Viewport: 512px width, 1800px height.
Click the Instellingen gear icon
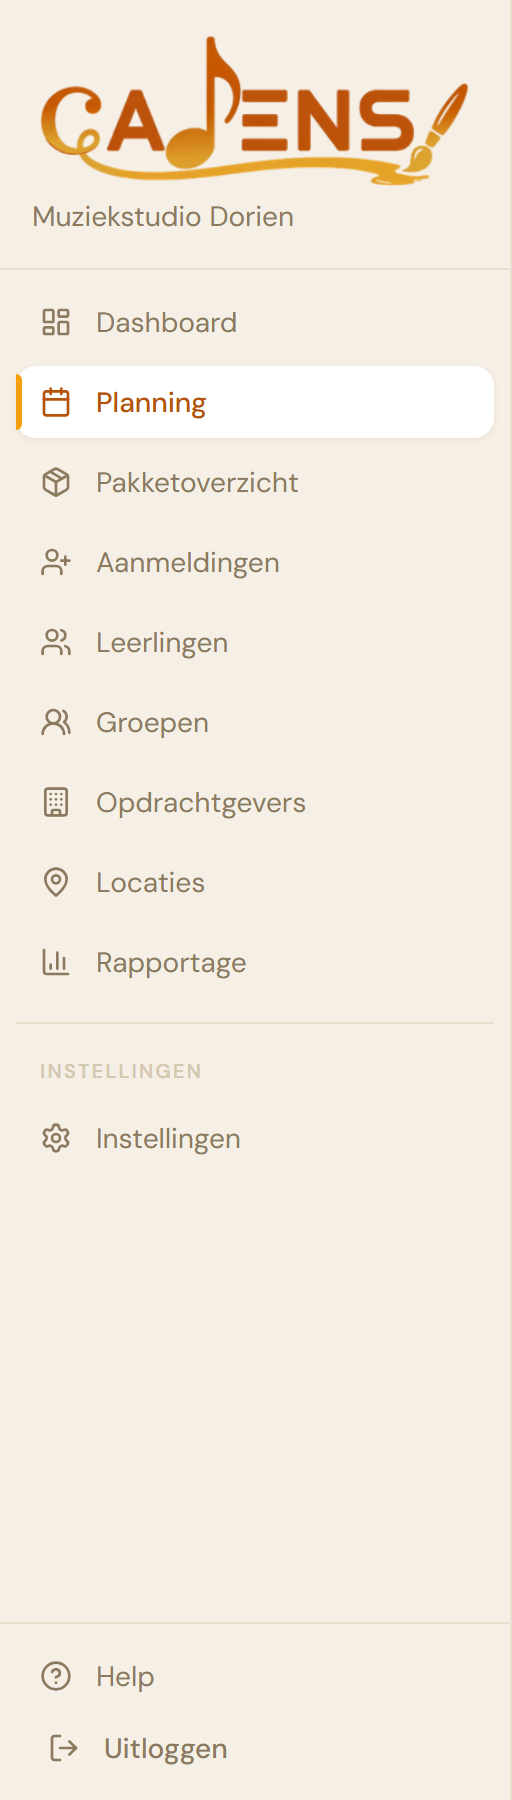[56, 1138]
